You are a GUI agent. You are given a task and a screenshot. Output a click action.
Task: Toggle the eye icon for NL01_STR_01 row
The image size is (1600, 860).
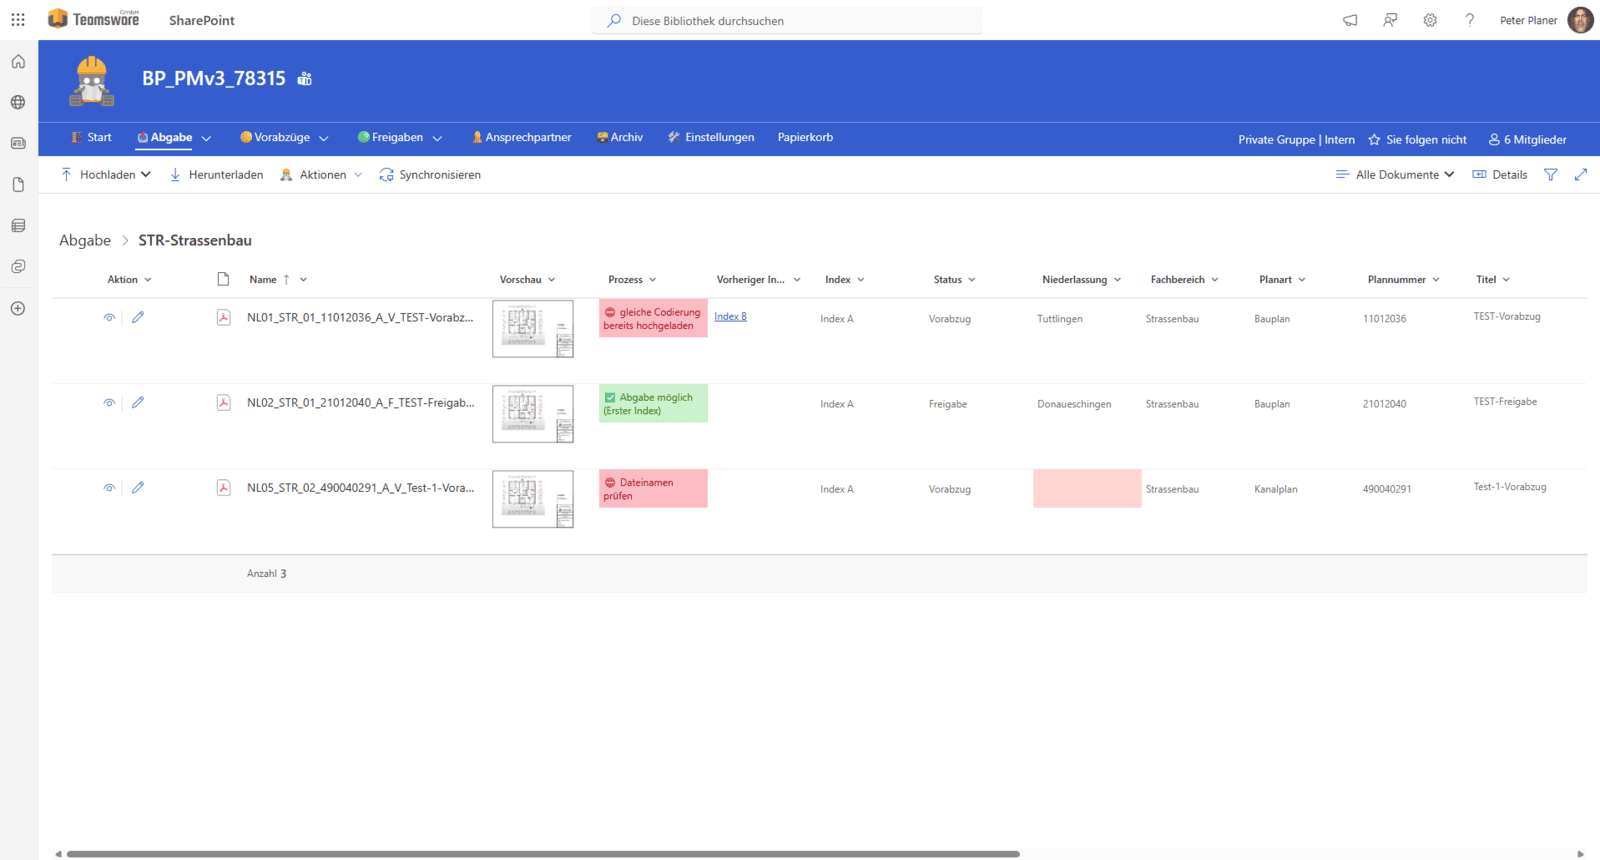(x=109, y=318)
